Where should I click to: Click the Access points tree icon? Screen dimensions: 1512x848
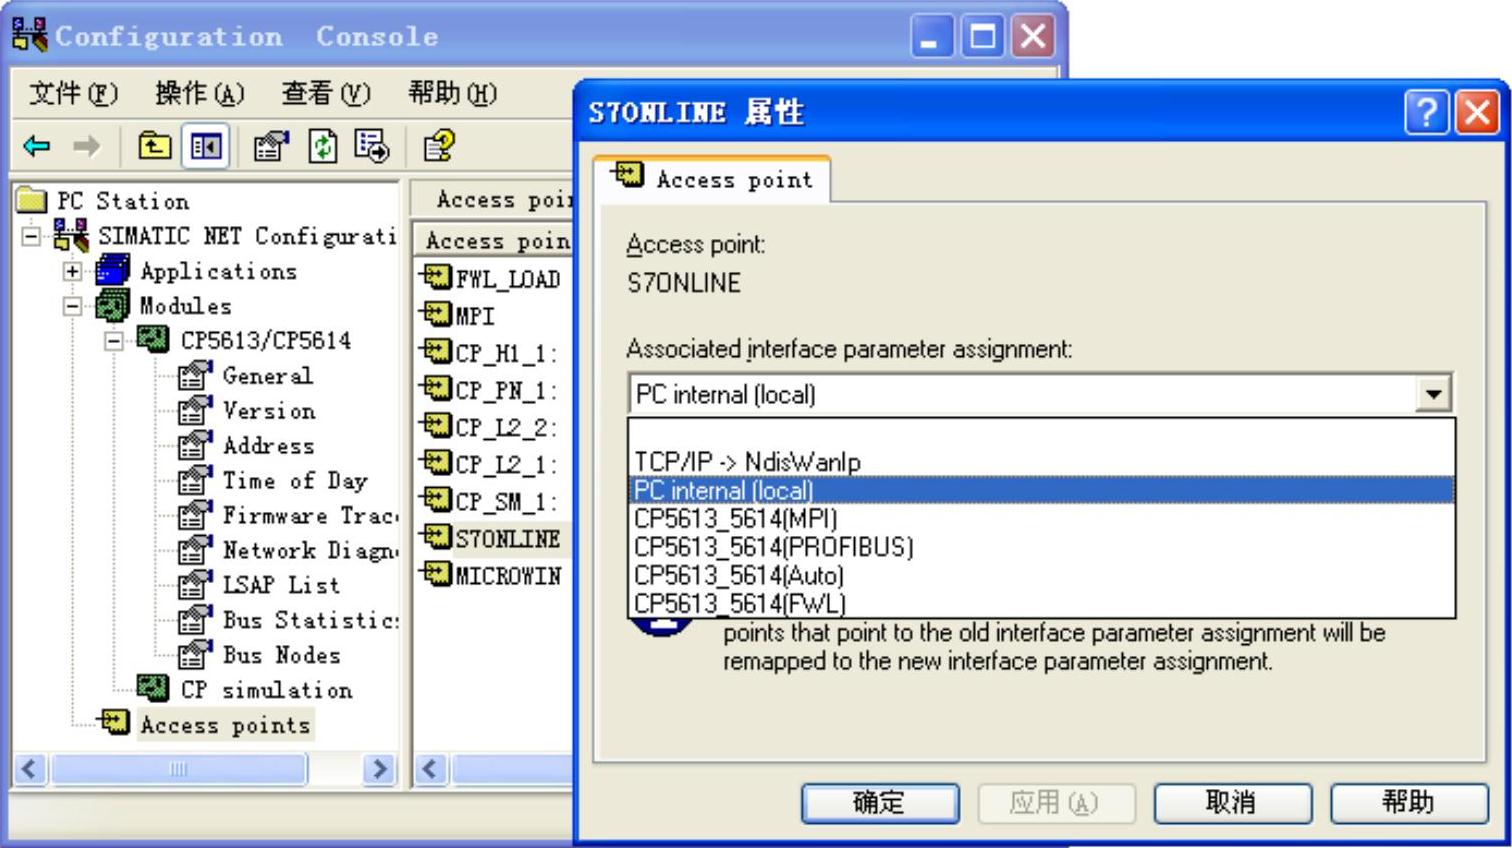pyautogui.click(x=114, y=722)
